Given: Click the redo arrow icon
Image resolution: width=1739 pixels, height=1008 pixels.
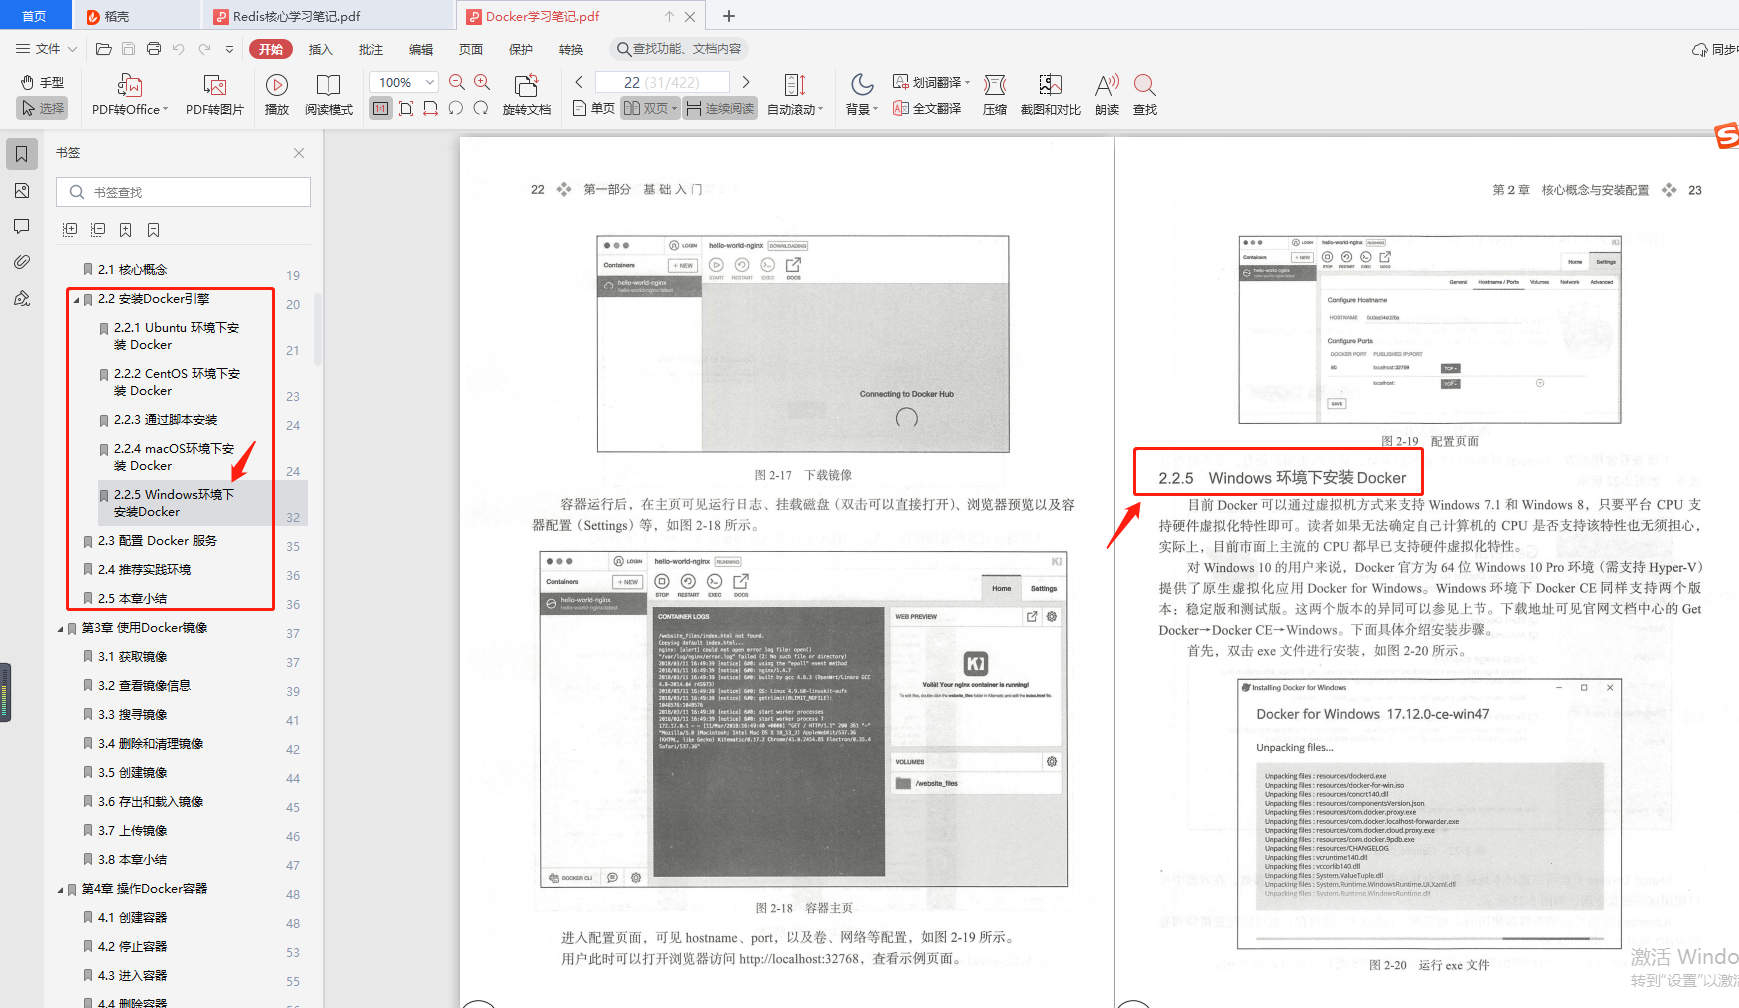Looking at the screenshot, I should (204, 49).
